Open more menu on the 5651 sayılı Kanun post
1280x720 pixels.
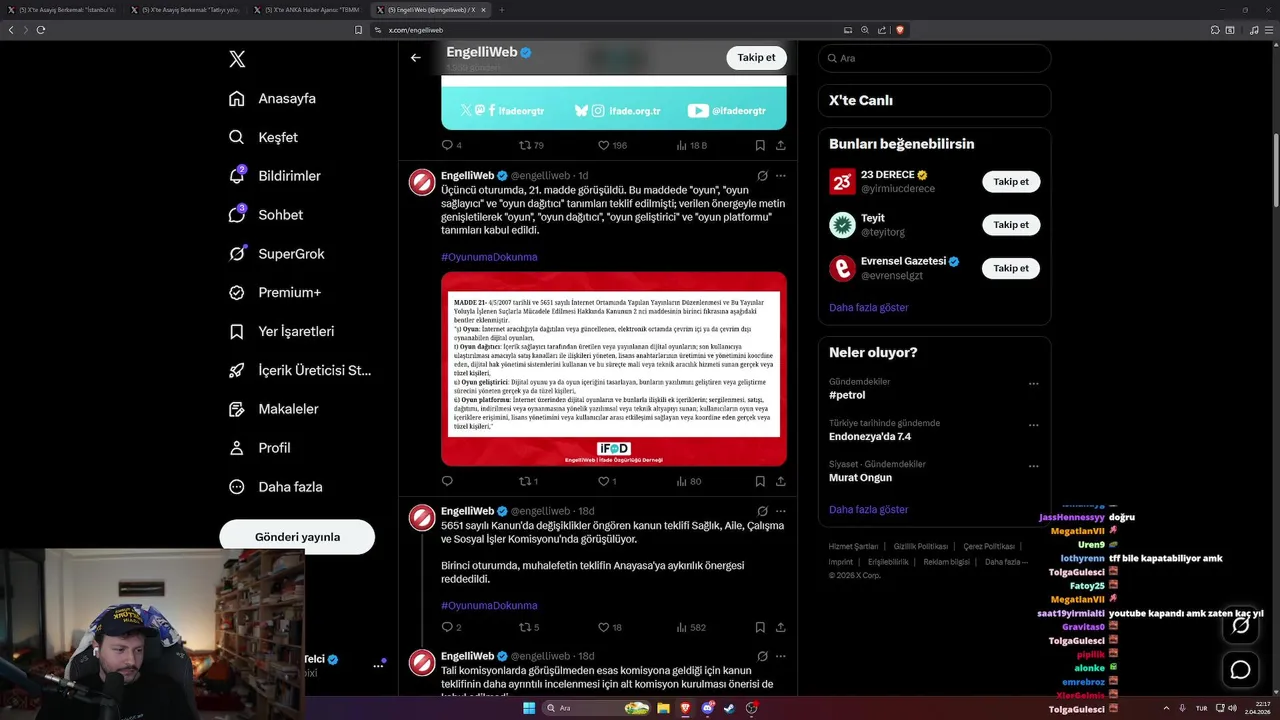(780, 511)
